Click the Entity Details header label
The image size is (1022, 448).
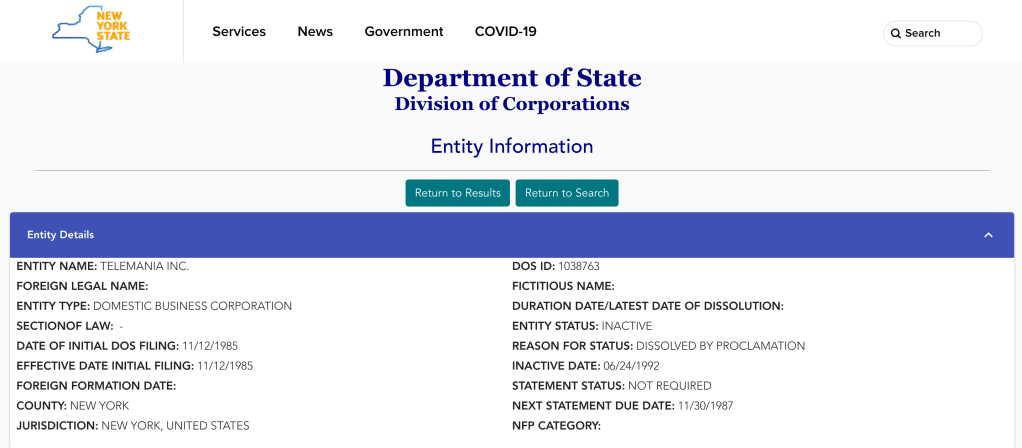(61, 235)
